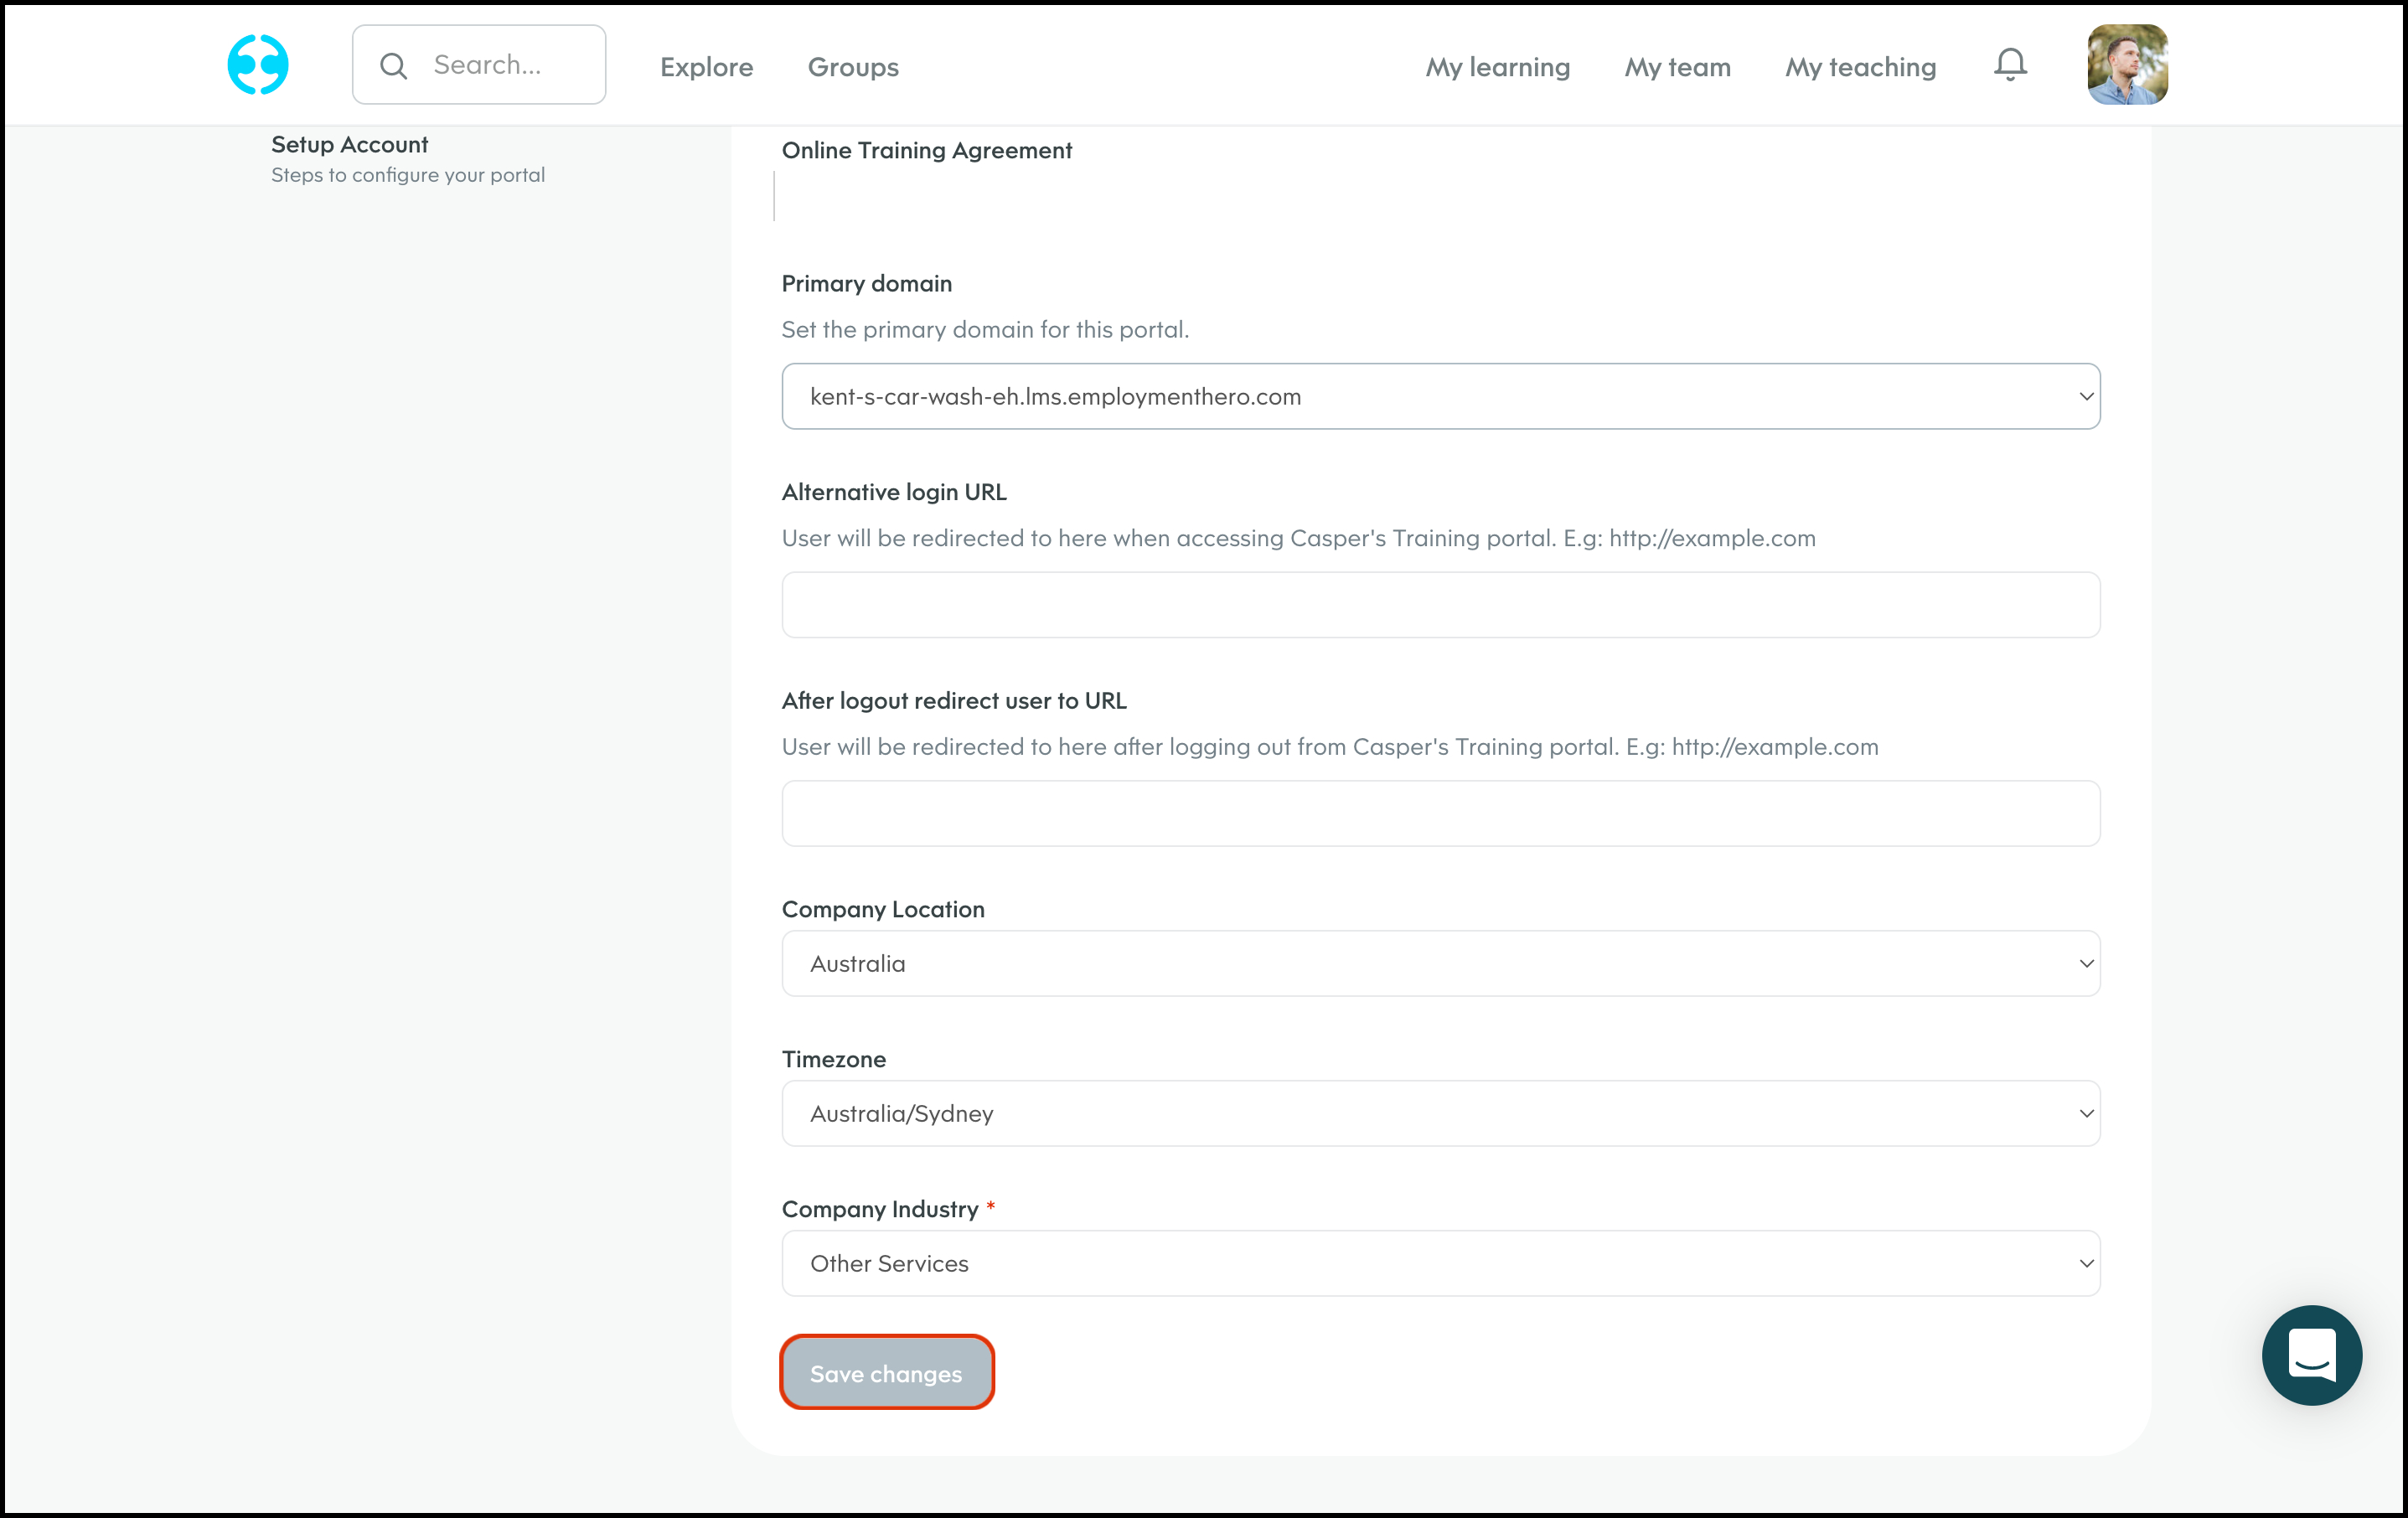Focus the Alternative login URL field
Viewport: 2408px width, 1518px height.
click(1440, 605)
